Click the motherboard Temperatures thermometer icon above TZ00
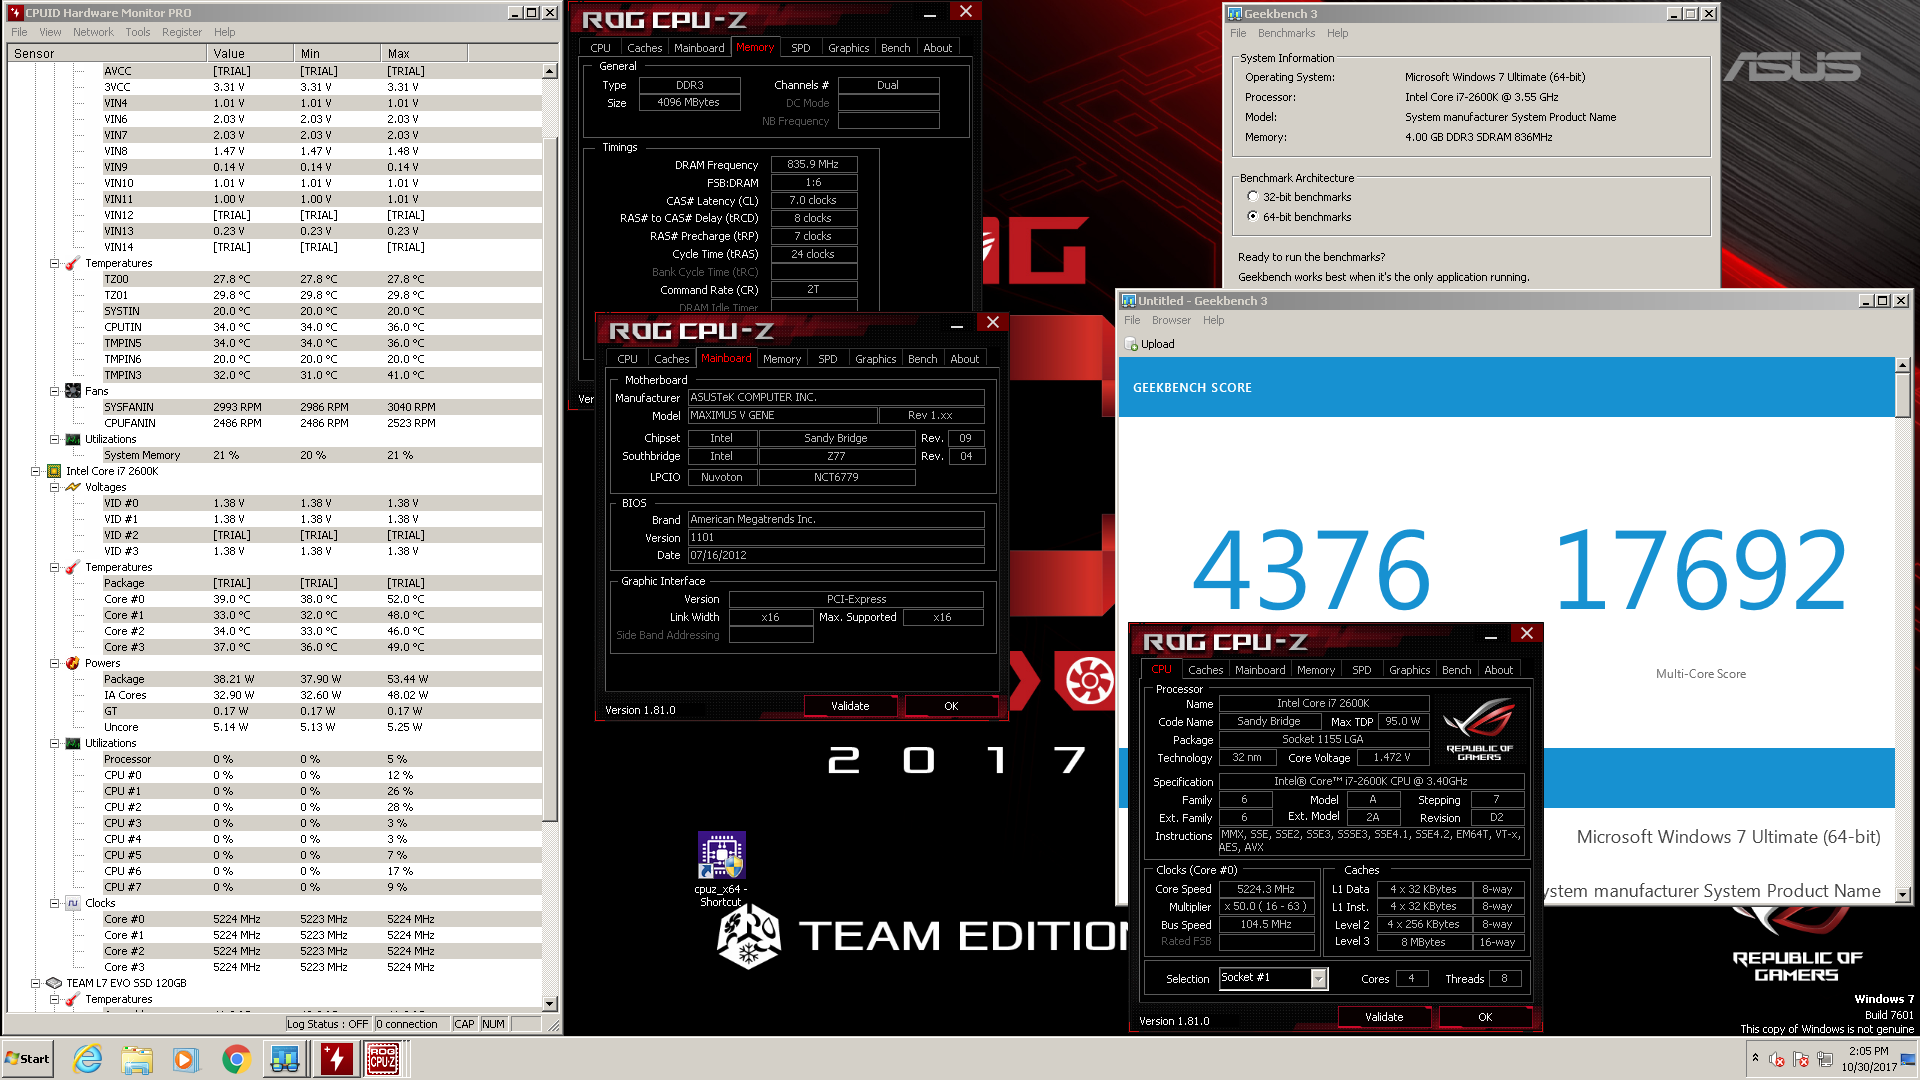Viewport: 1920px width, 1080px height. (x=72, y=263)
